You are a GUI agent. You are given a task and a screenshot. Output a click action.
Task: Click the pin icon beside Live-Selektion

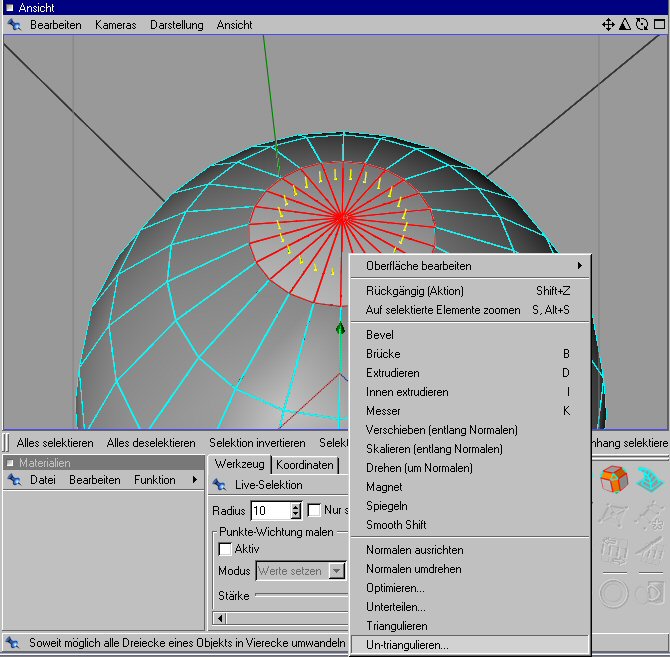pyautogui.click(x=219, y=485)
